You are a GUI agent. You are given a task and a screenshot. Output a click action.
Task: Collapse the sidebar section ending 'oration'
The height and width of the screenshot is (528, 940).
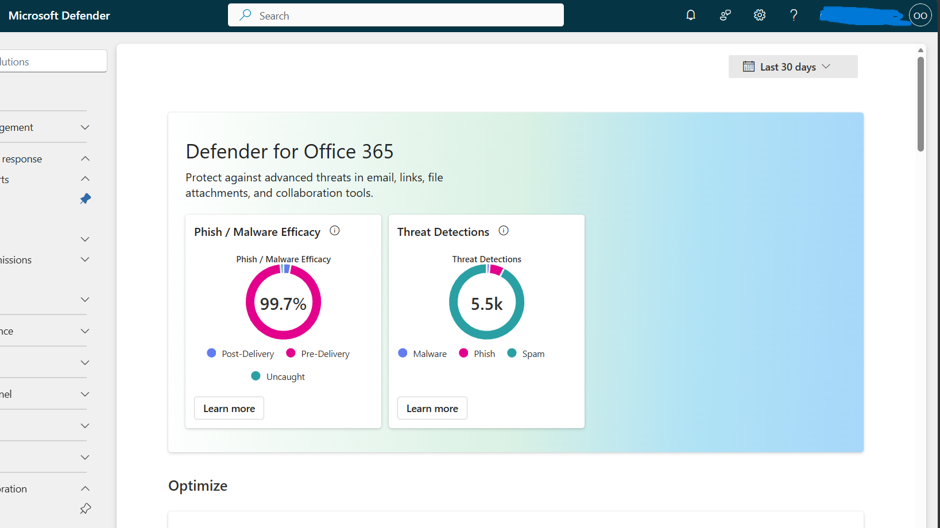click(x=85, y=488)
